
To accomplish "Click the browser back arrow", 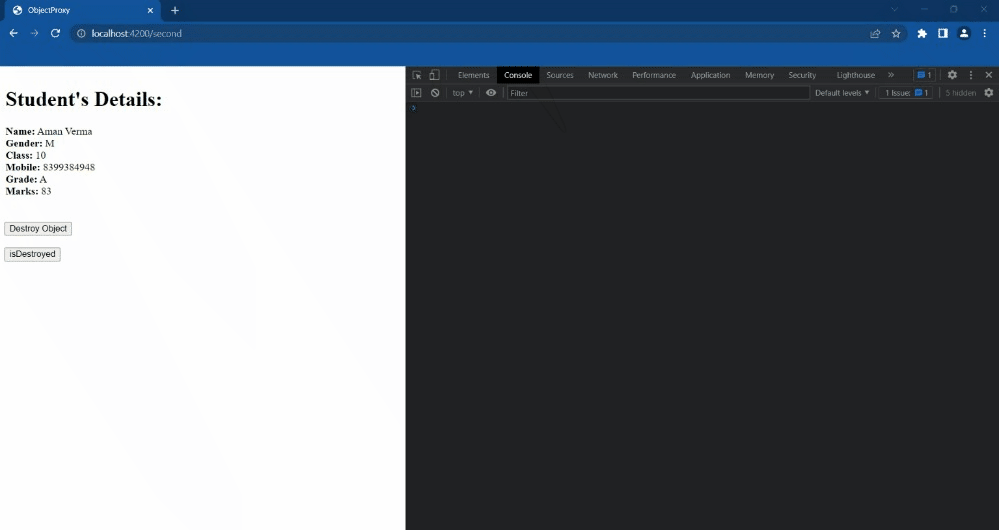I will [x=13, y=33].
